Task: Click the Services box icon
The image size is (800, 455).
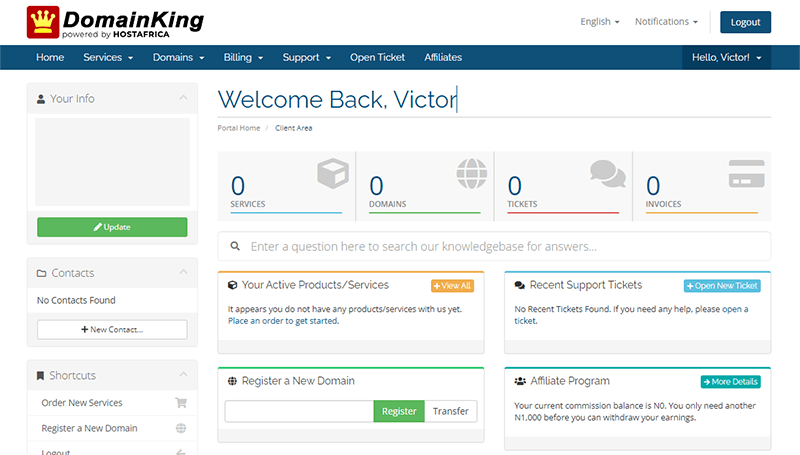Action: pos(333,173)
